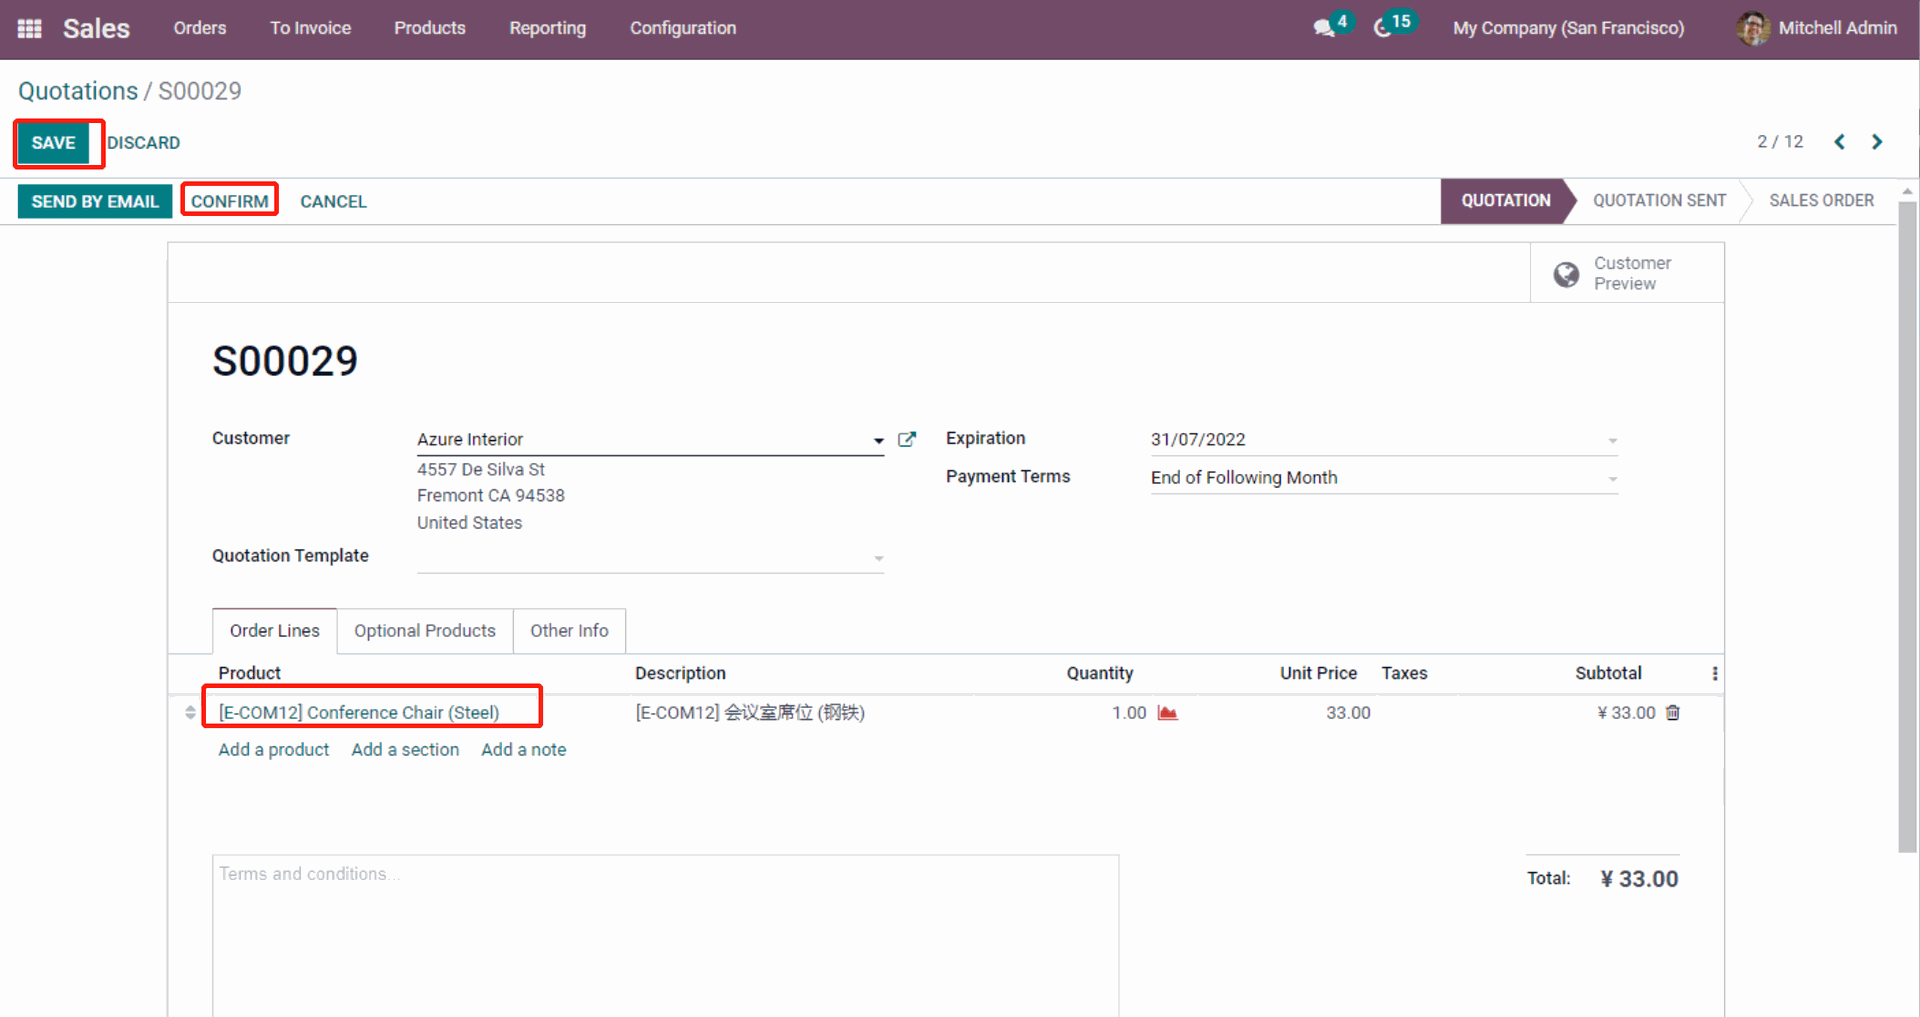The image size is (1920, 1017).
Task: Open the Reporting menu
Action: (547, 28)
